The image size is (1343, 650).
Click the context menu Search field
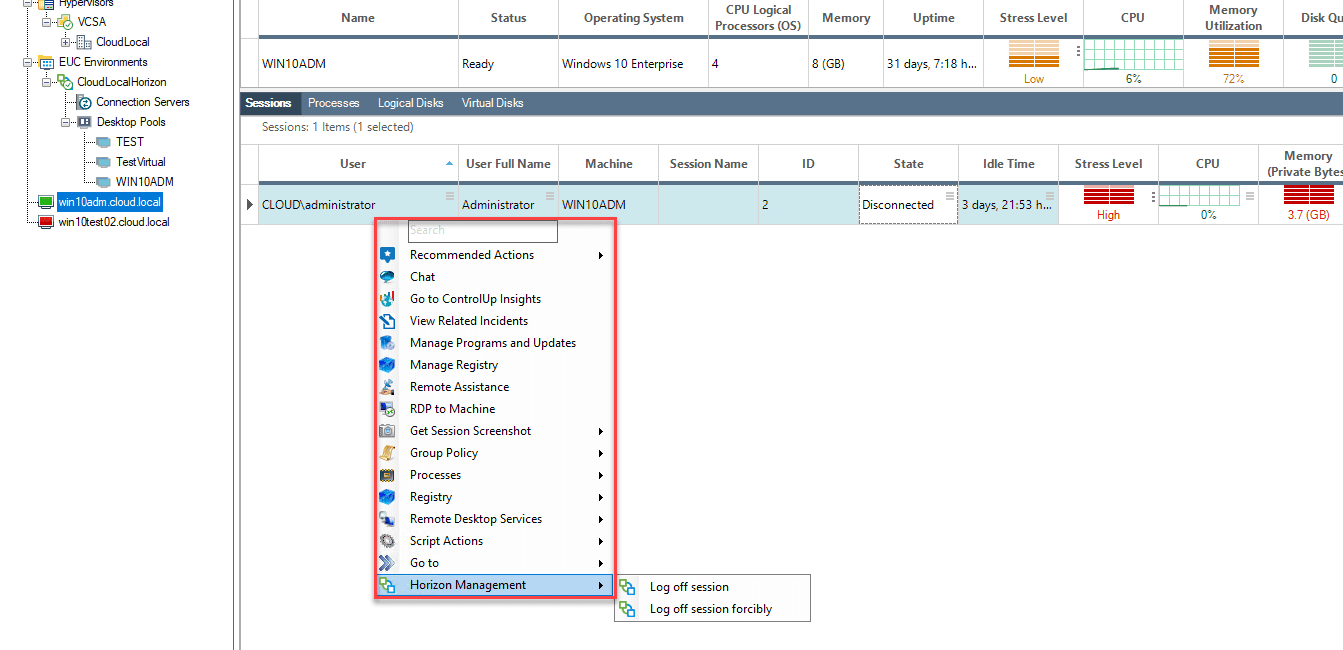click(482, 230)
